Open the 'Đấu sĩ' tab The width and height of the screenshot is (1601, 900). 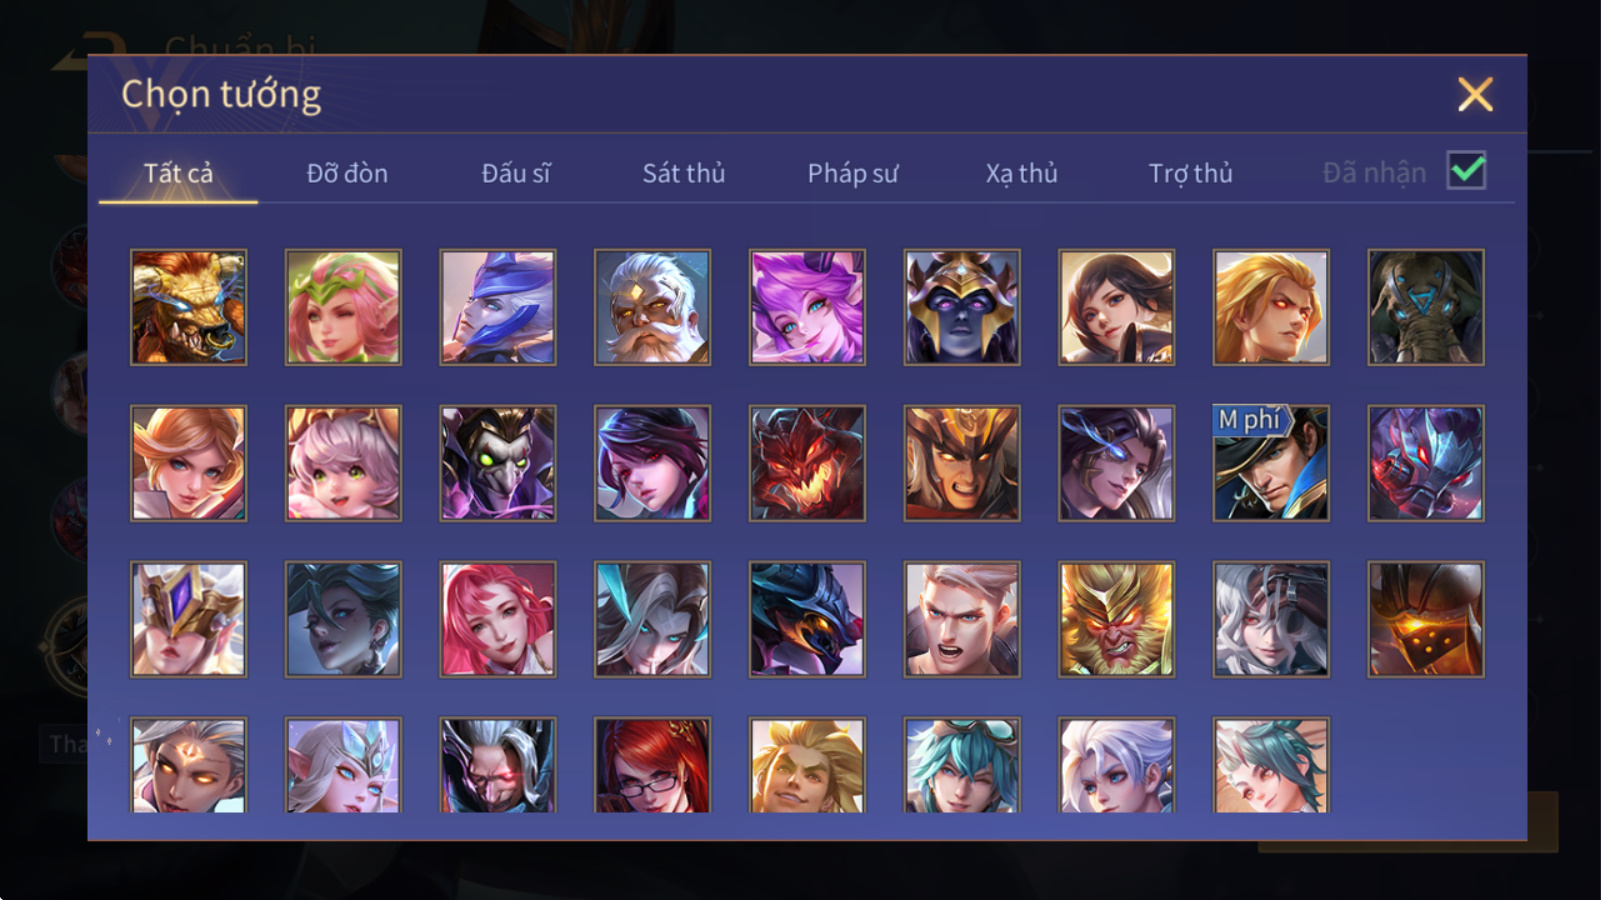pos(516,173)
